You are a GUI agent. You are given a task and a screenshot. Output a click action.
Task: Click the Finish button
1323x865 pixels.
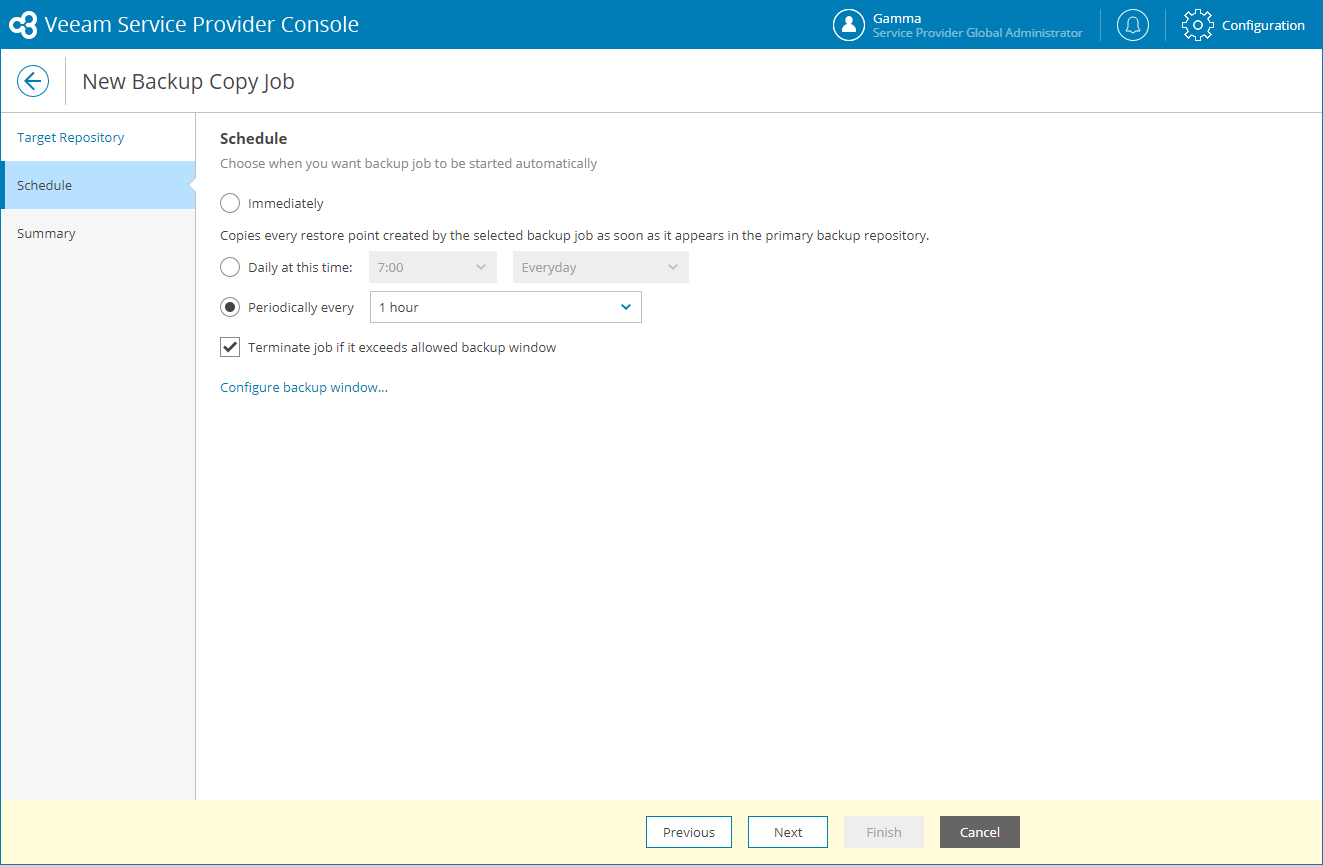point(884,832)
